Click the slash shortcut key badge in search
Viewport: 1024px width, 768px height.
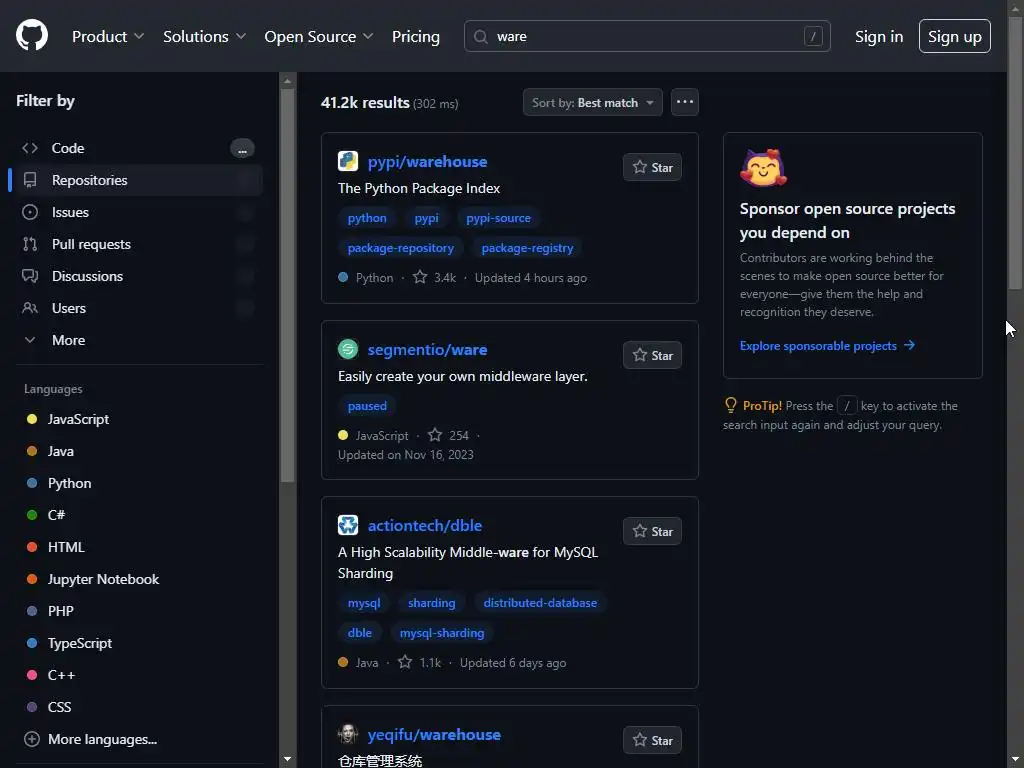coord(812,37)
